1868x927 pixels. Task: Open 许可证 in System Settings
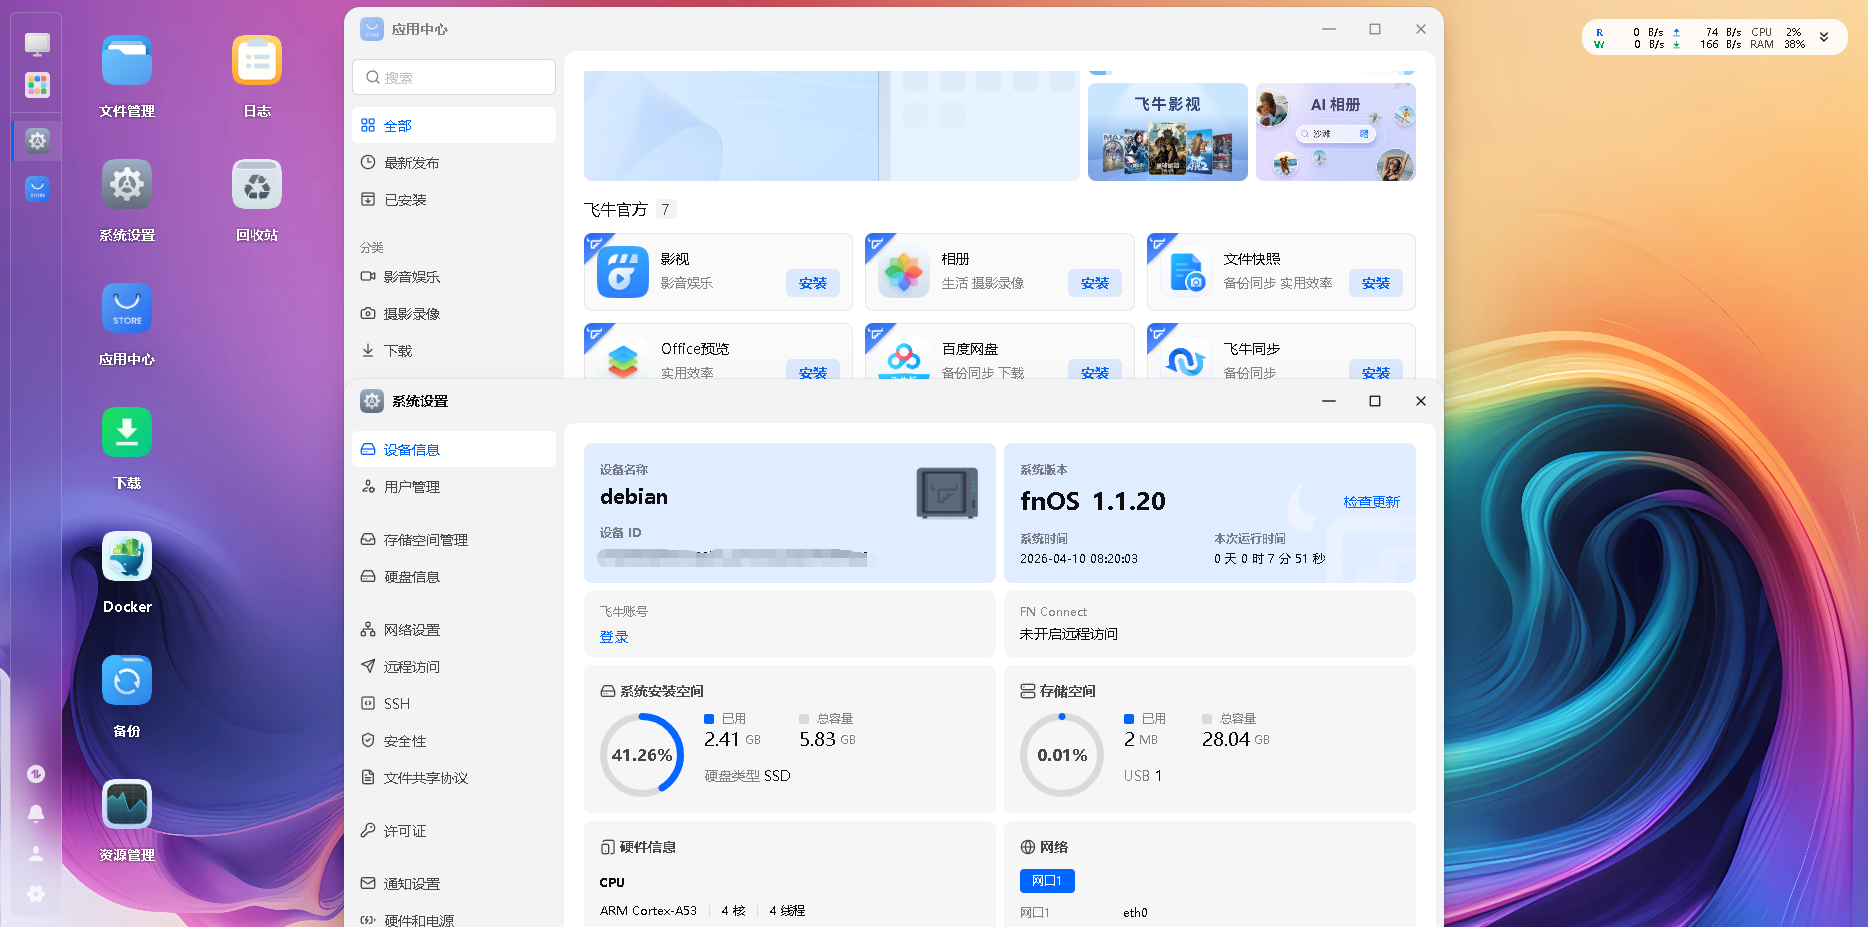pos(454,831)
